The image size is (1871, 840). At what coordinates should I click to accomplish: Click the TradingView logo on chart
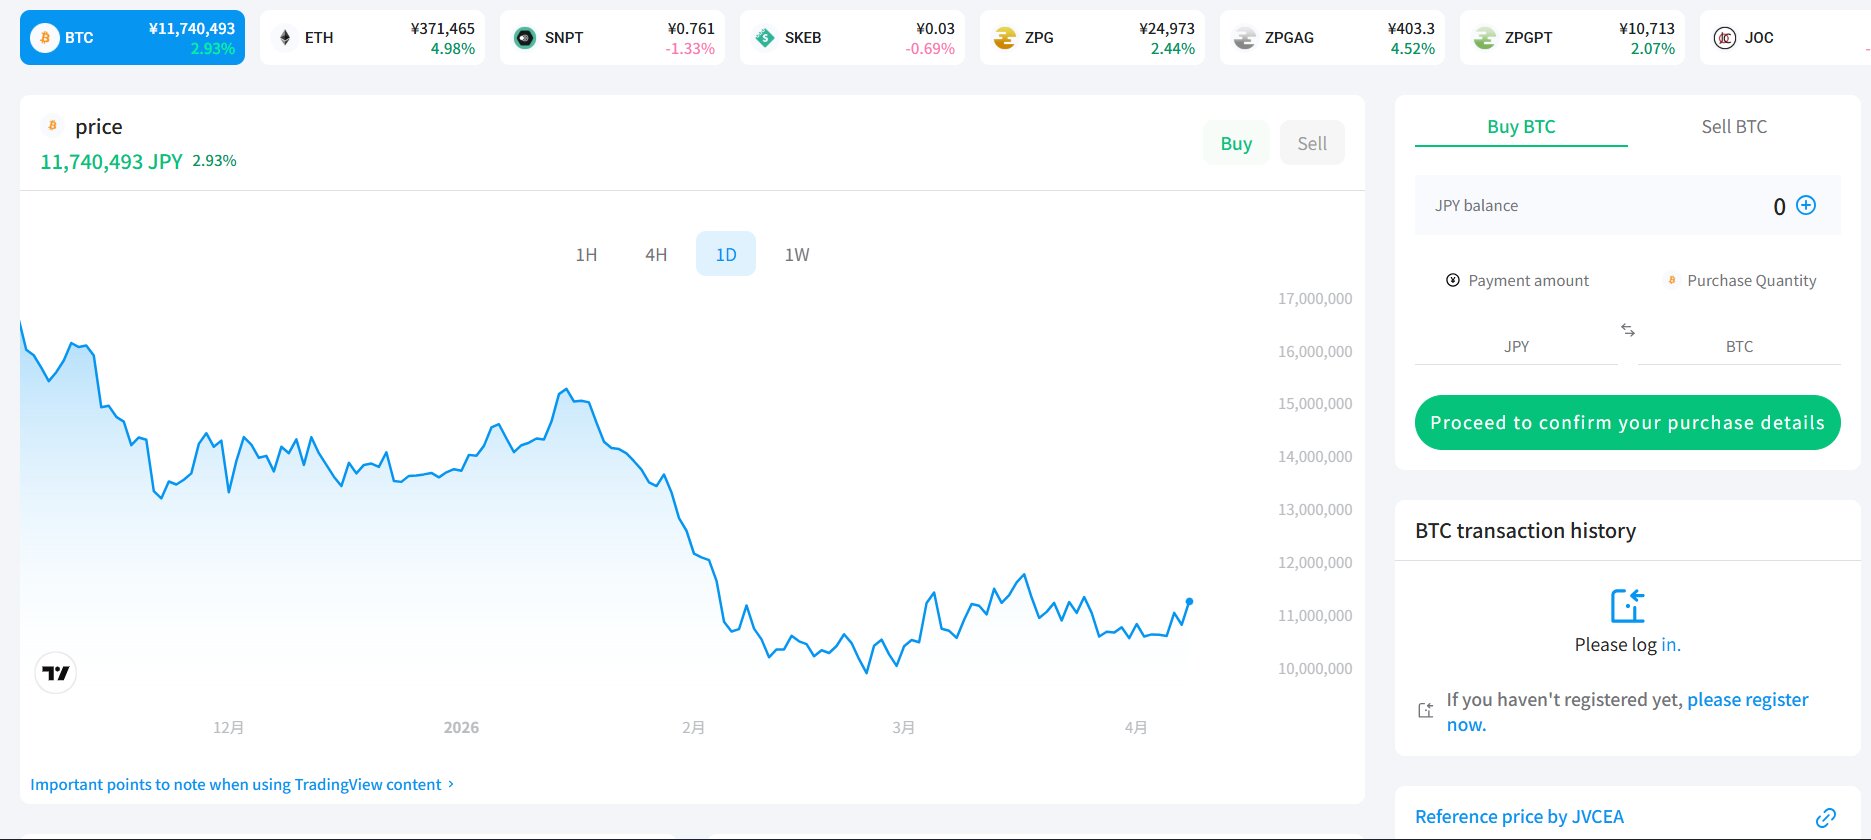click(56, 673)
